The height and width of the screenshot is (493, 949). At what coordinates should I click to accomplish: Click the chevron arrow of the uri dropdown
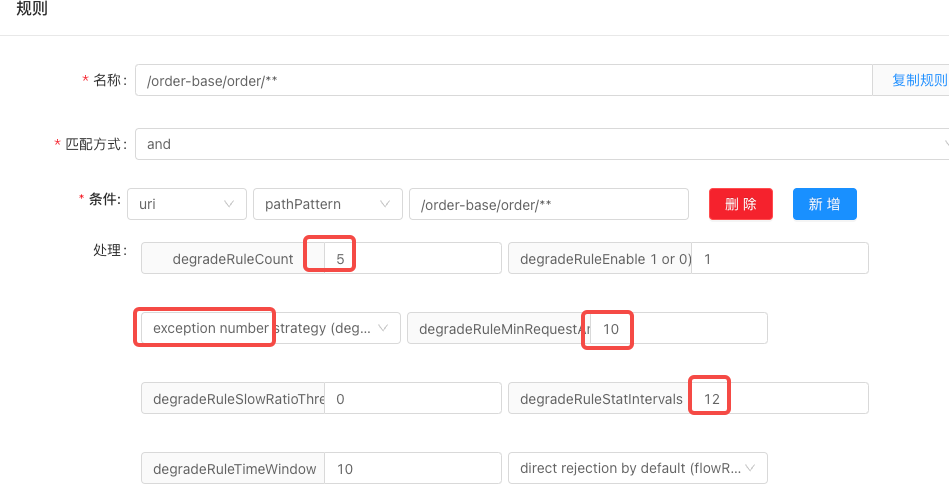tap(229, 204)
